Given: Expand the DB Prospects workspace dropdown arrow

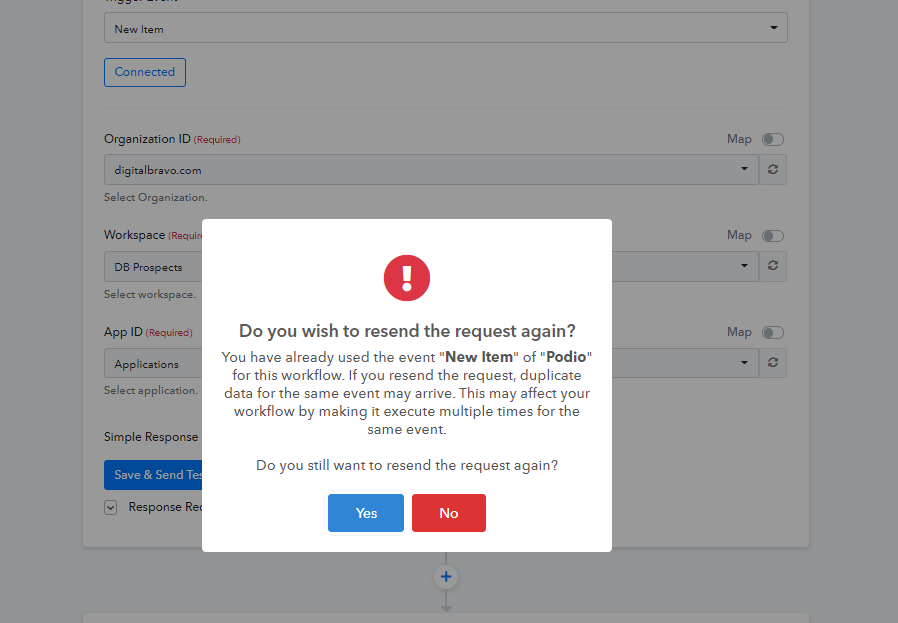Looking at the screenshot, I should (x=744, y=266).
